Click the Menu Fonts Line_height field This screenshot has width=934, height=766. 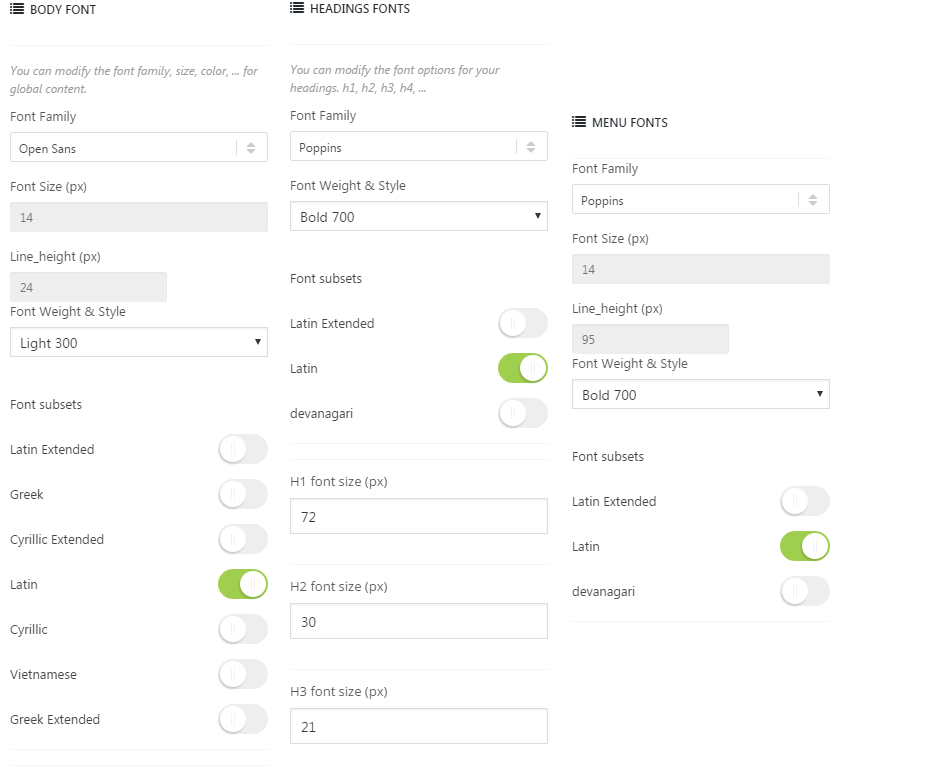650,339
